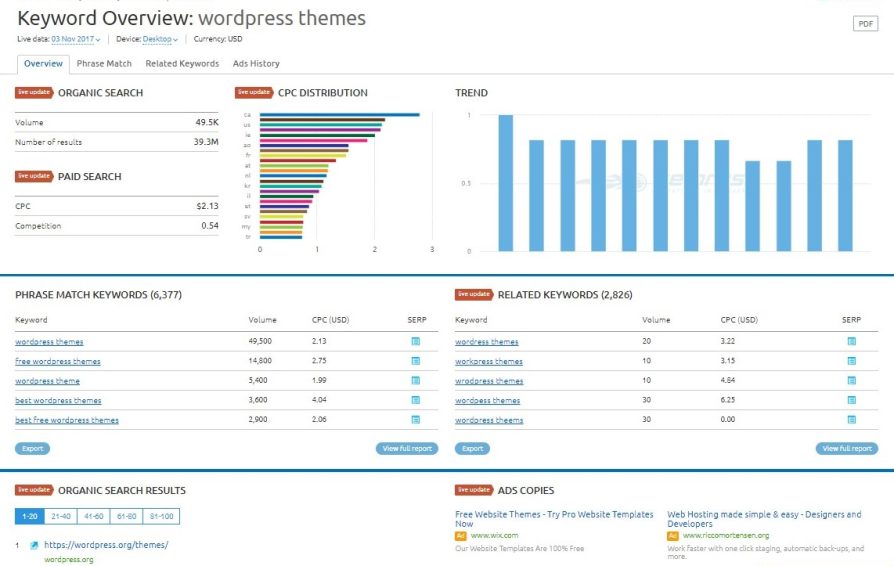Click the wordpress.org favicon in organic results
894x566 pixels.
point(34,545)
